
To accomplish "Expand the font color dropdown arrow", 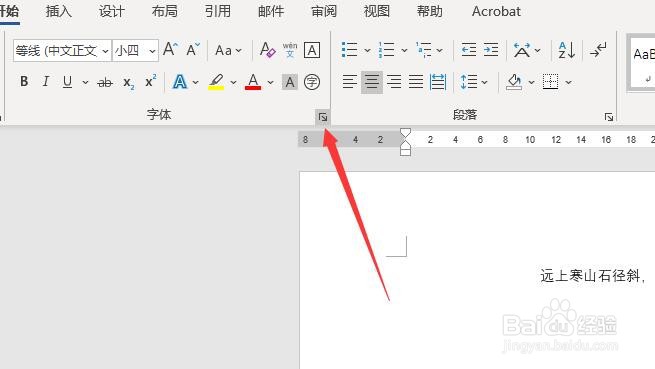I will (x=270, y=82).
